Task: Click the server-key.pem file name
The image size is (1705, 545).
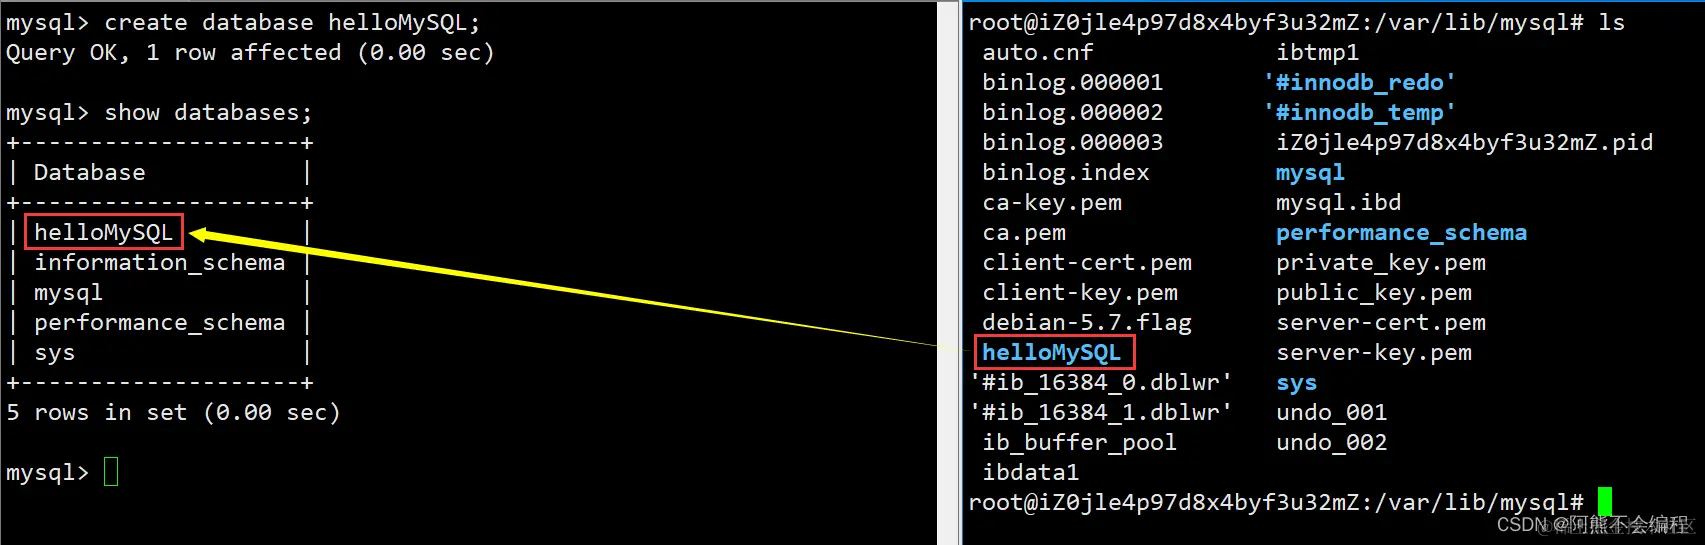Action: 1374,353
